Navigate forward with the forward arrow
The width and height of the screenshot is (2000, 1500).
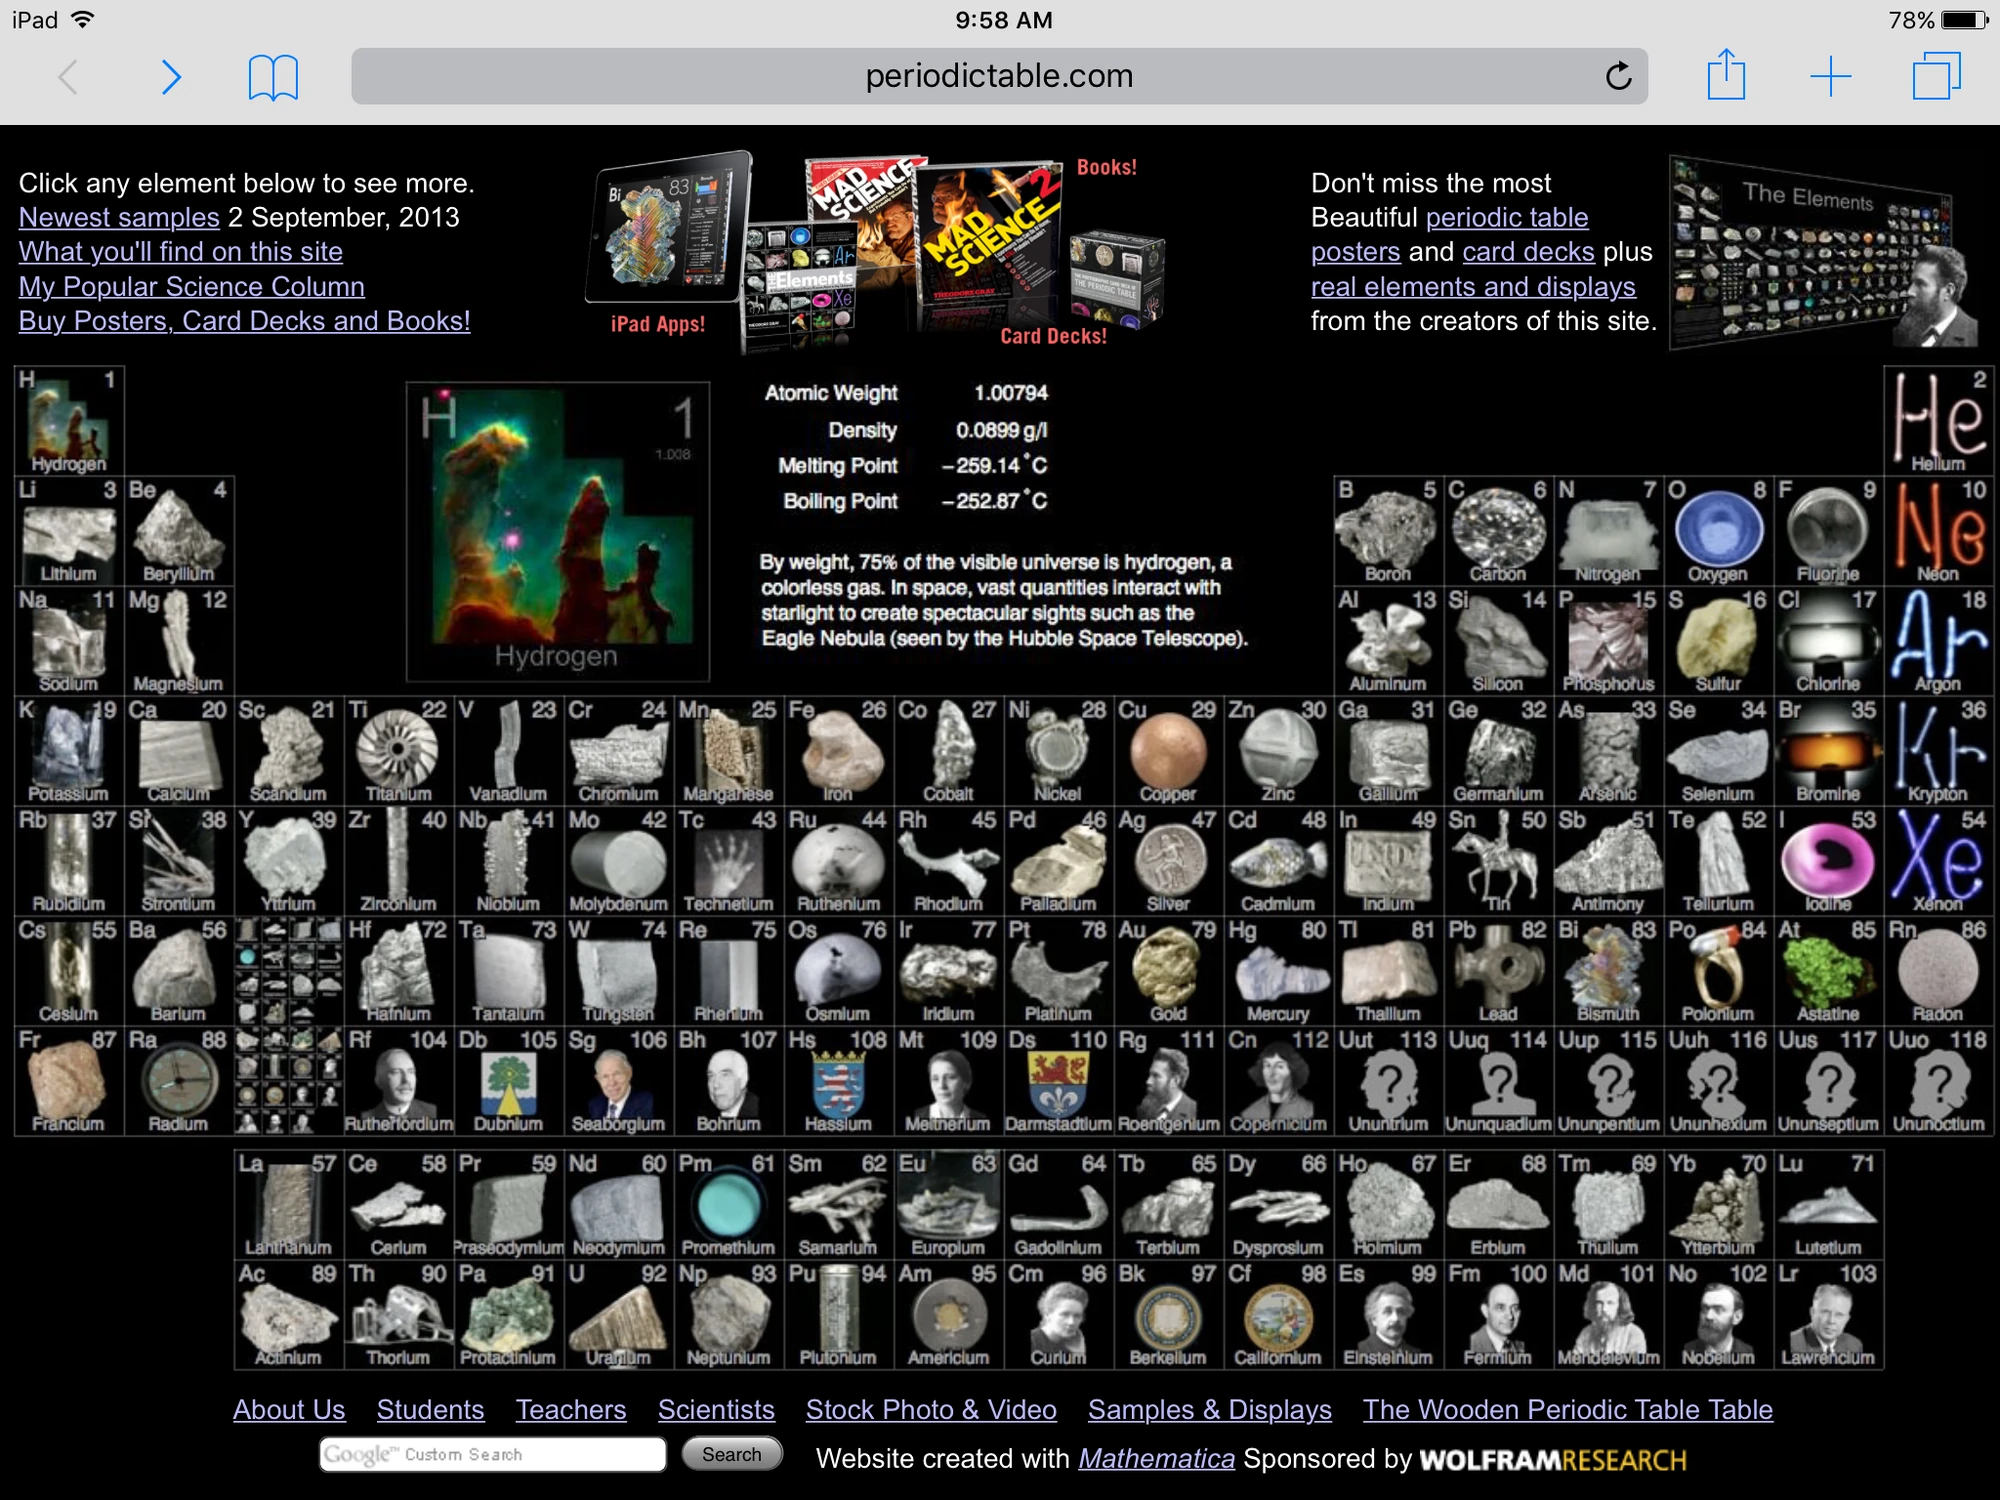click(x=171, y=77)
